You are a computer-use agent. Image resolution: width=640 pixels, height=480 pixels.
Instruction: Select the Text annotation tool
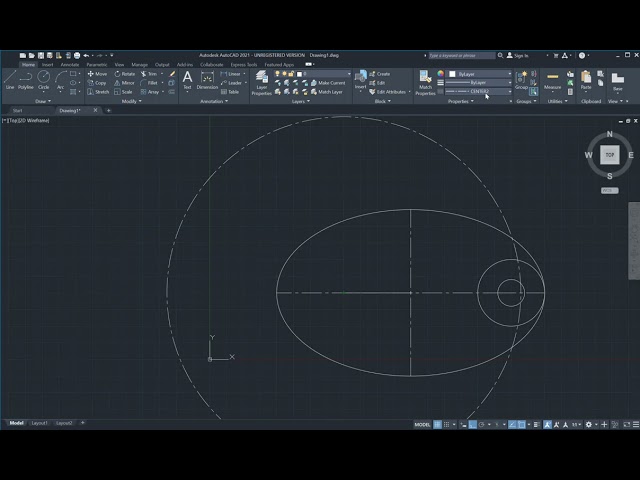coord(187,80)
